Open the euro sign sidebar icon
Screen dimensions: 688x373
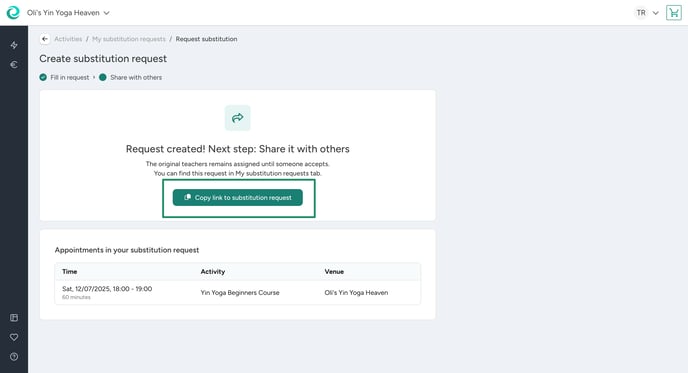[x=14, y=65]
